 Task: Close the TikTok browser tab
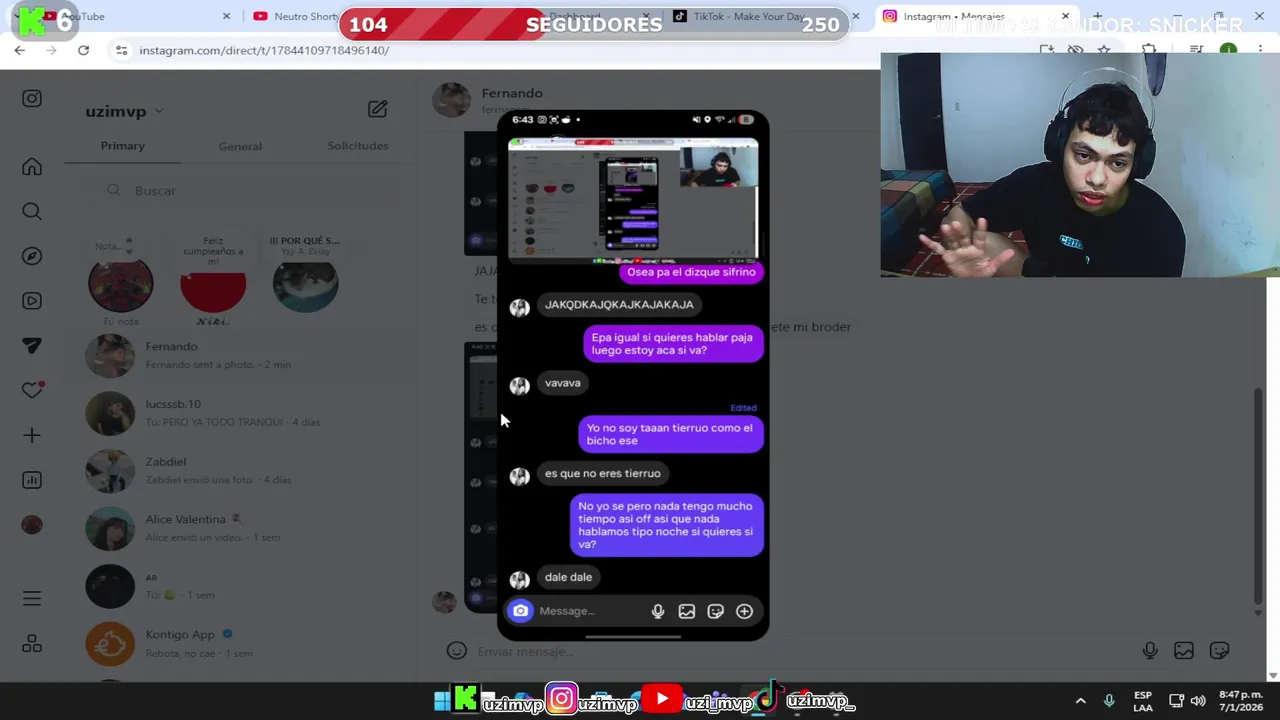[x=855, y=16]
